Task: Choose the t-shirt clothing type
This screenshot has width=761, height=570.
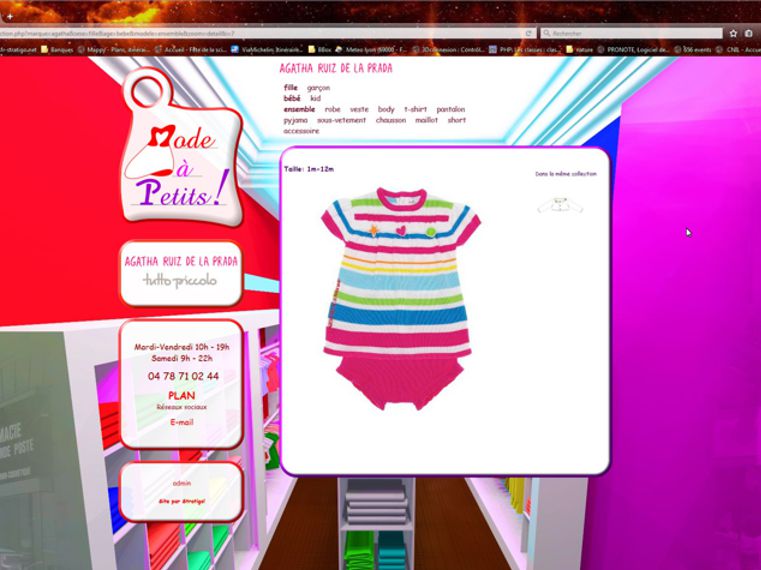Action: [415, 109]
